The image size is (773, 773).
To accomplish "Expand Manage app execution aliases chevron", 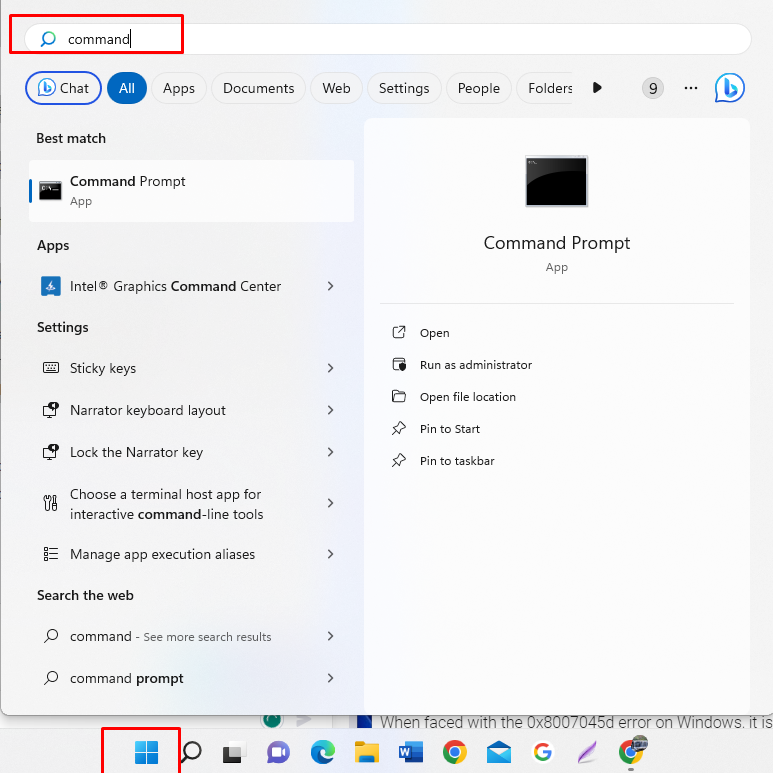I will tap(330, 554).
